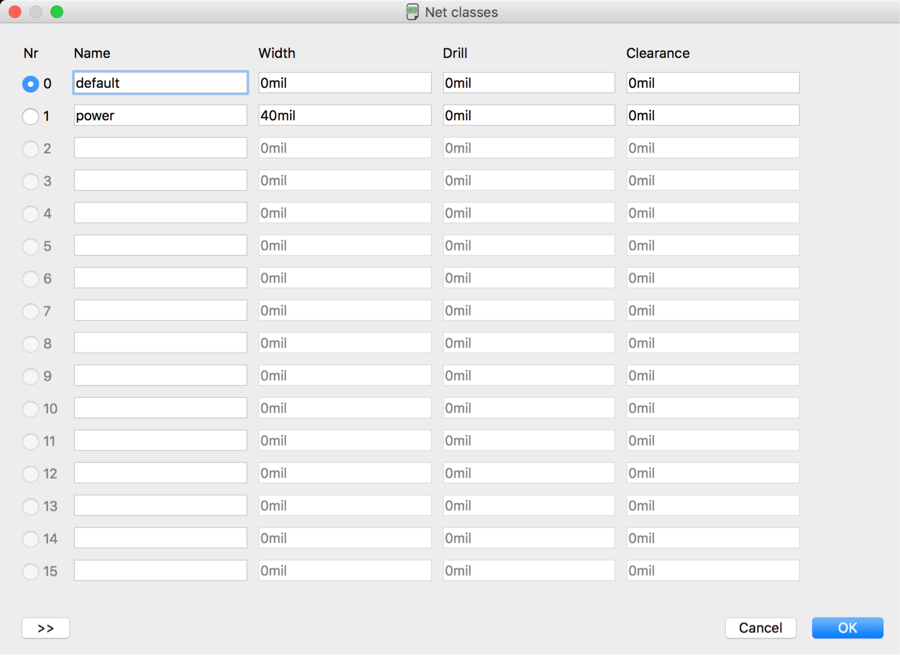Click the Drill field of class 12
Screen dimensions: 900x655
(529, 473)
